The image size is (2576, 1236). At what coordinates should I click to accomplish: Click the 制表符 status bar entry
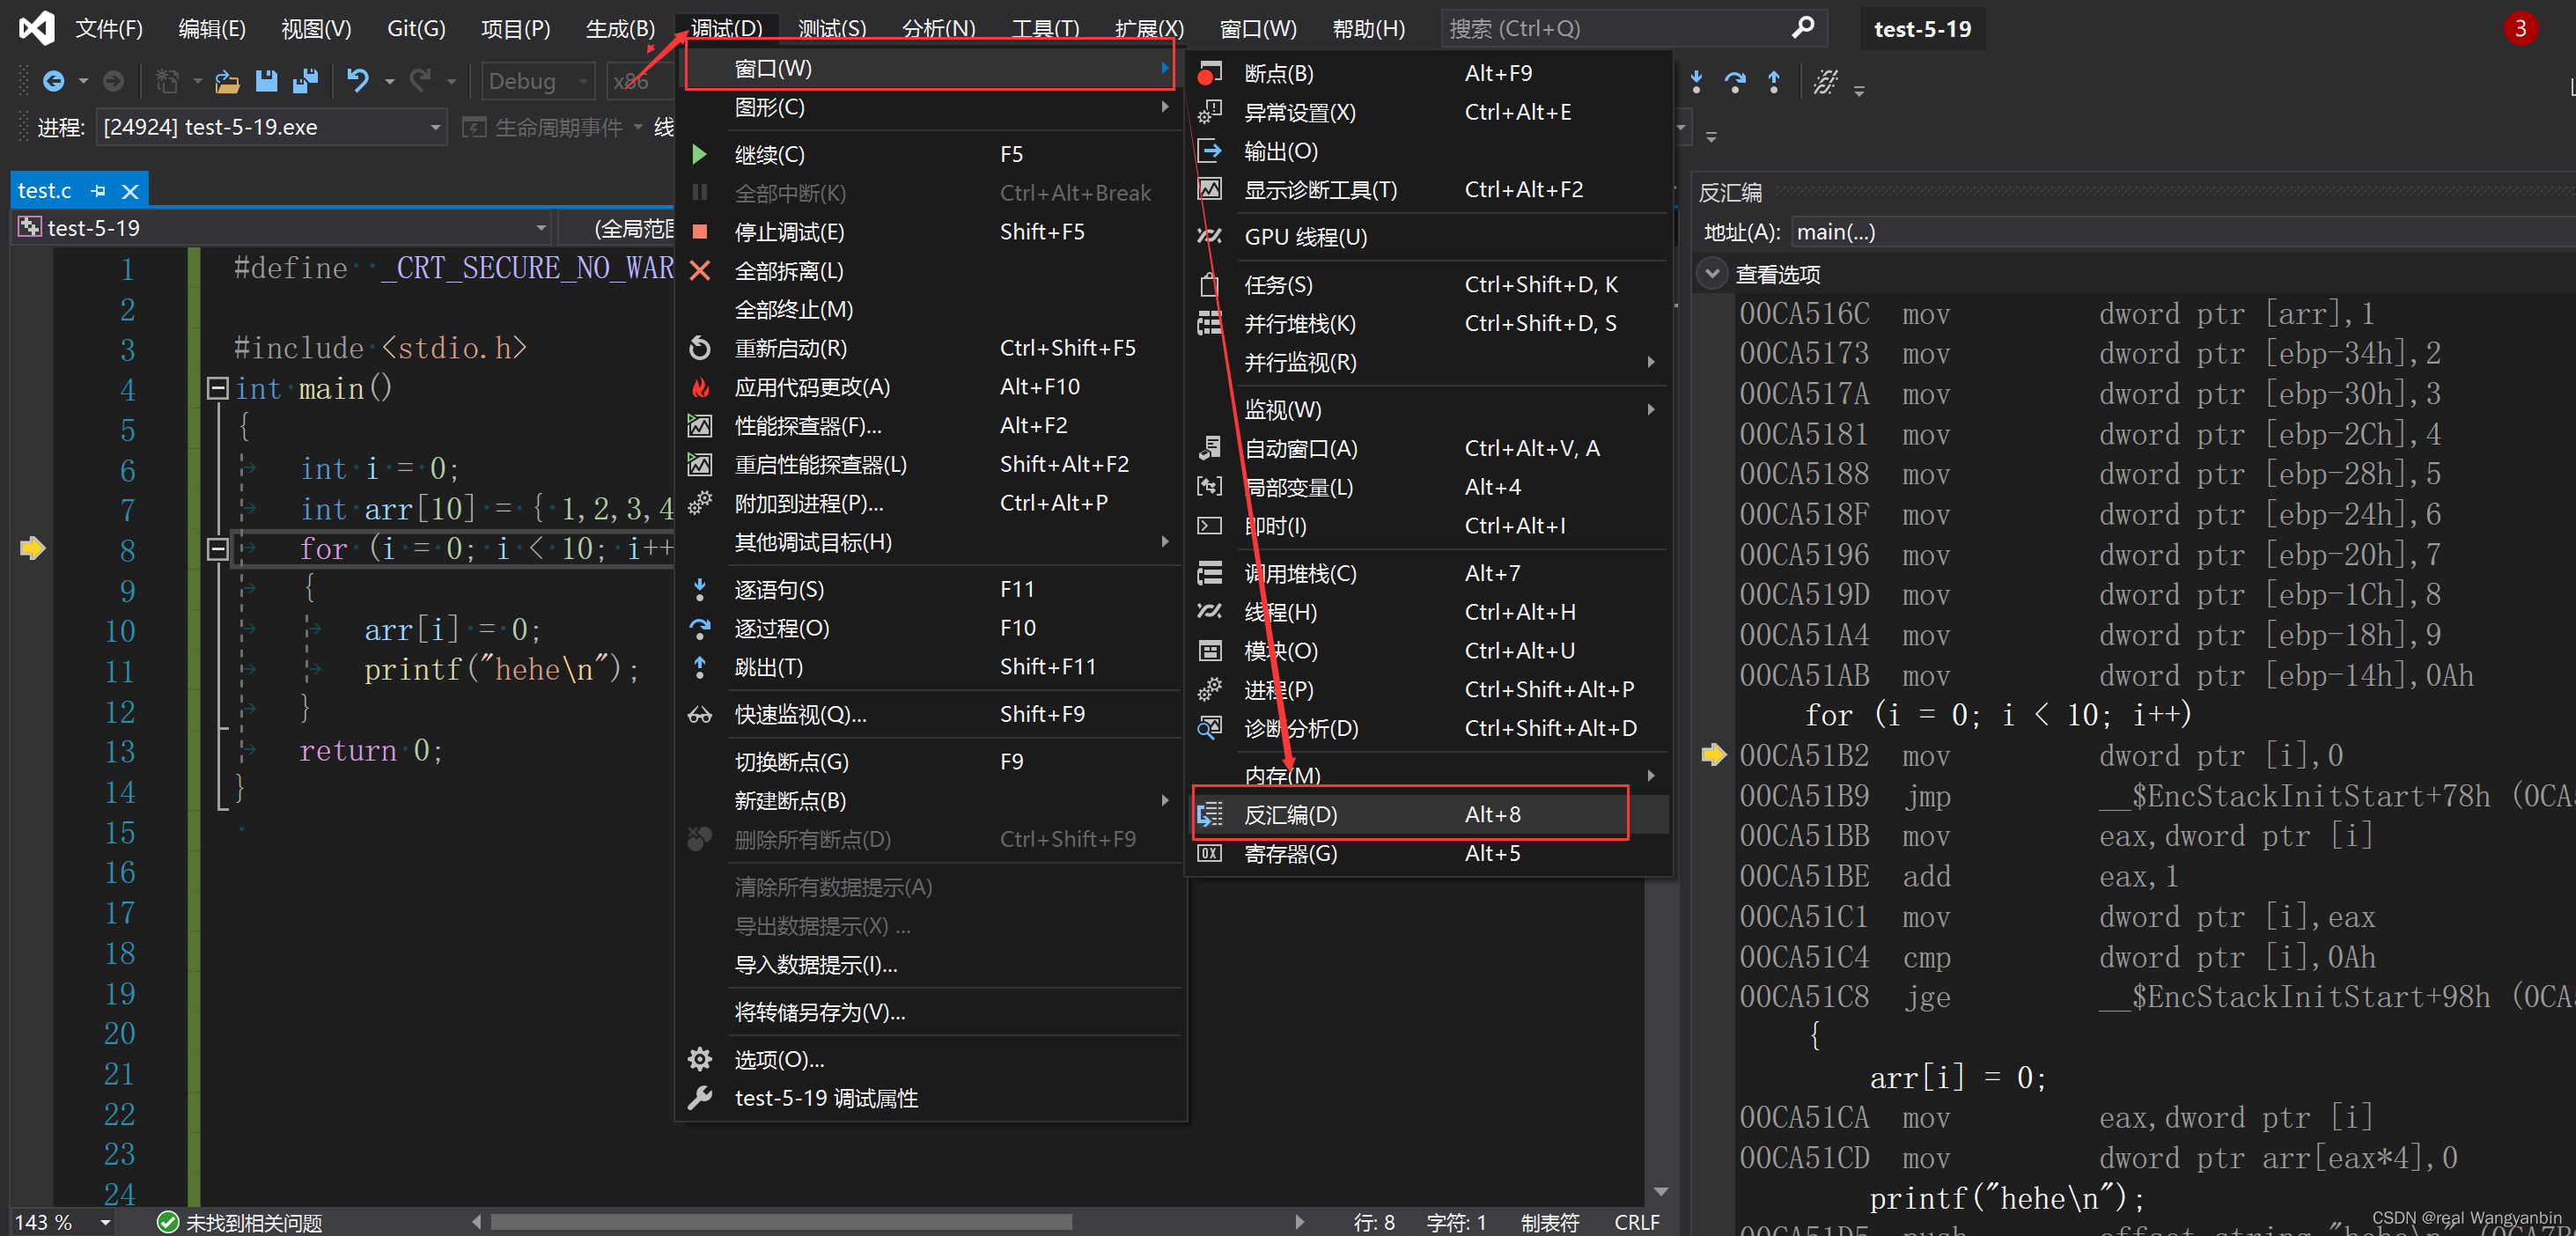pyautogui.click(x=1549, y=1222)
